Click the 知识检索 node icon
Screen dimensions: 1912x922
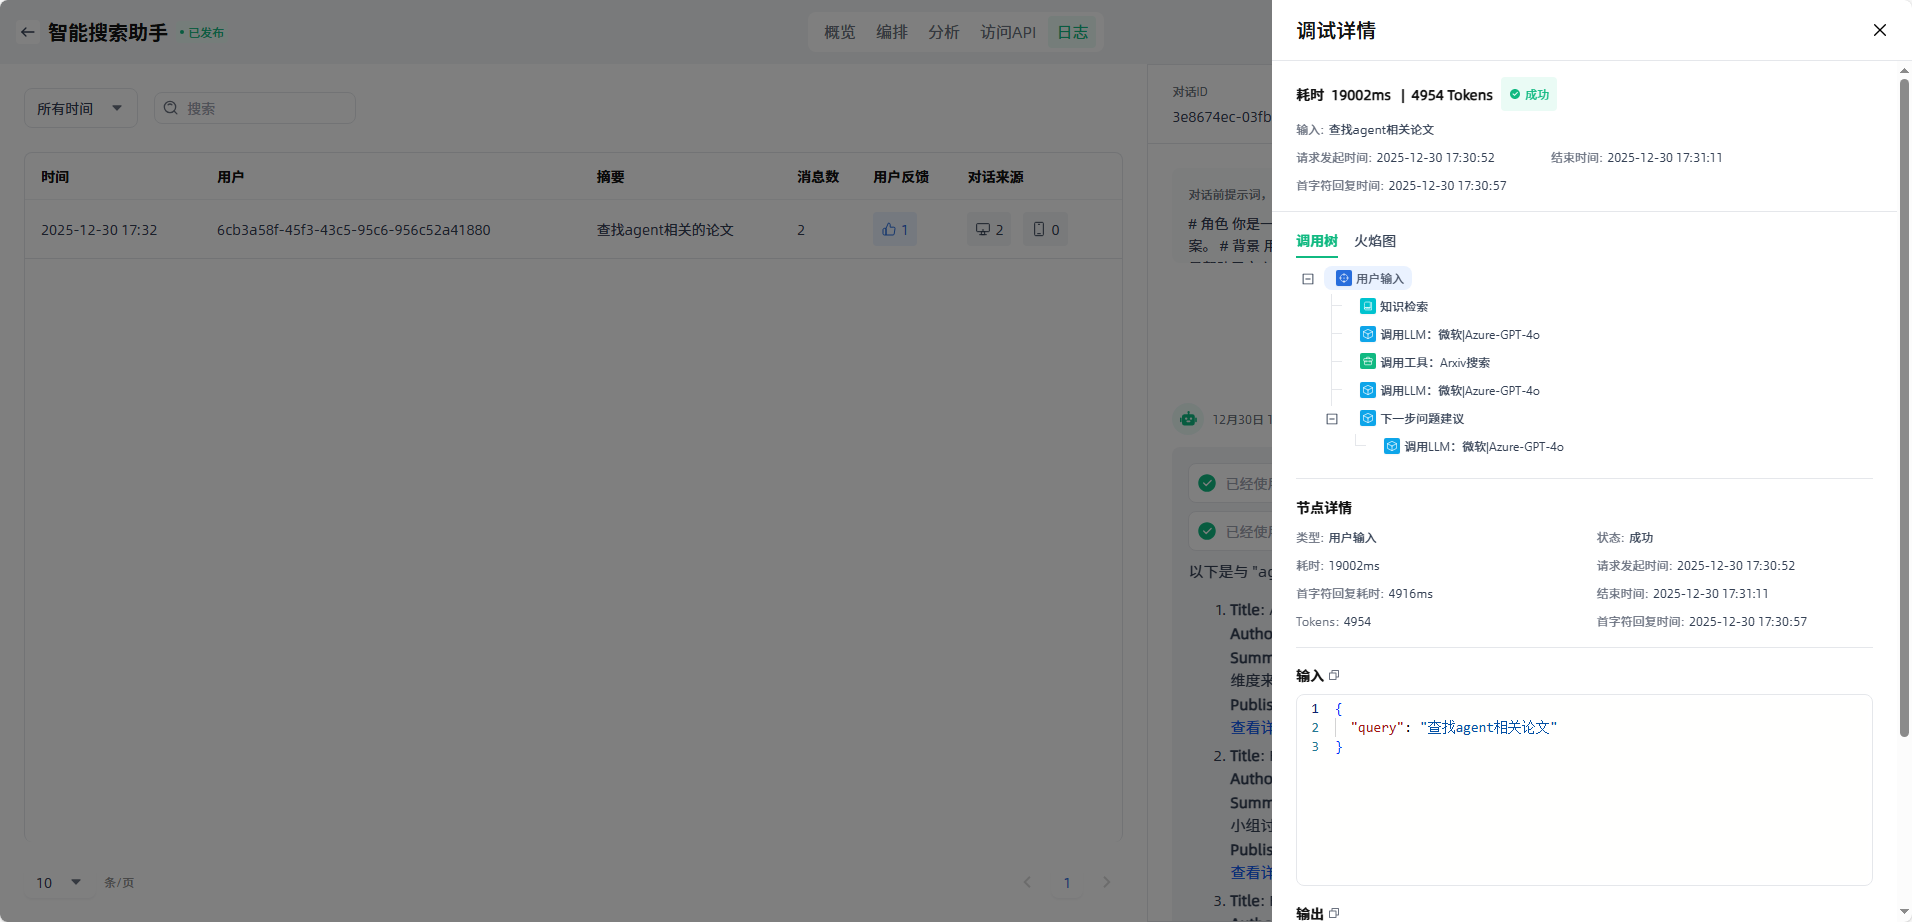[1367, 306]
